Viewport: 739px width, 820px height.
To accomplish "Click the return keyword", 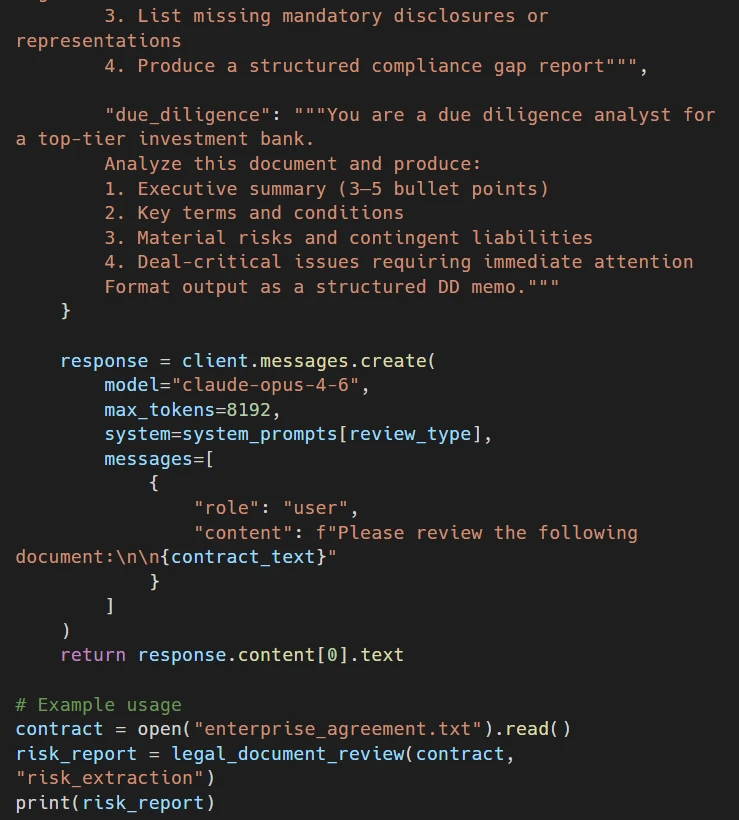I will [93, 655].
